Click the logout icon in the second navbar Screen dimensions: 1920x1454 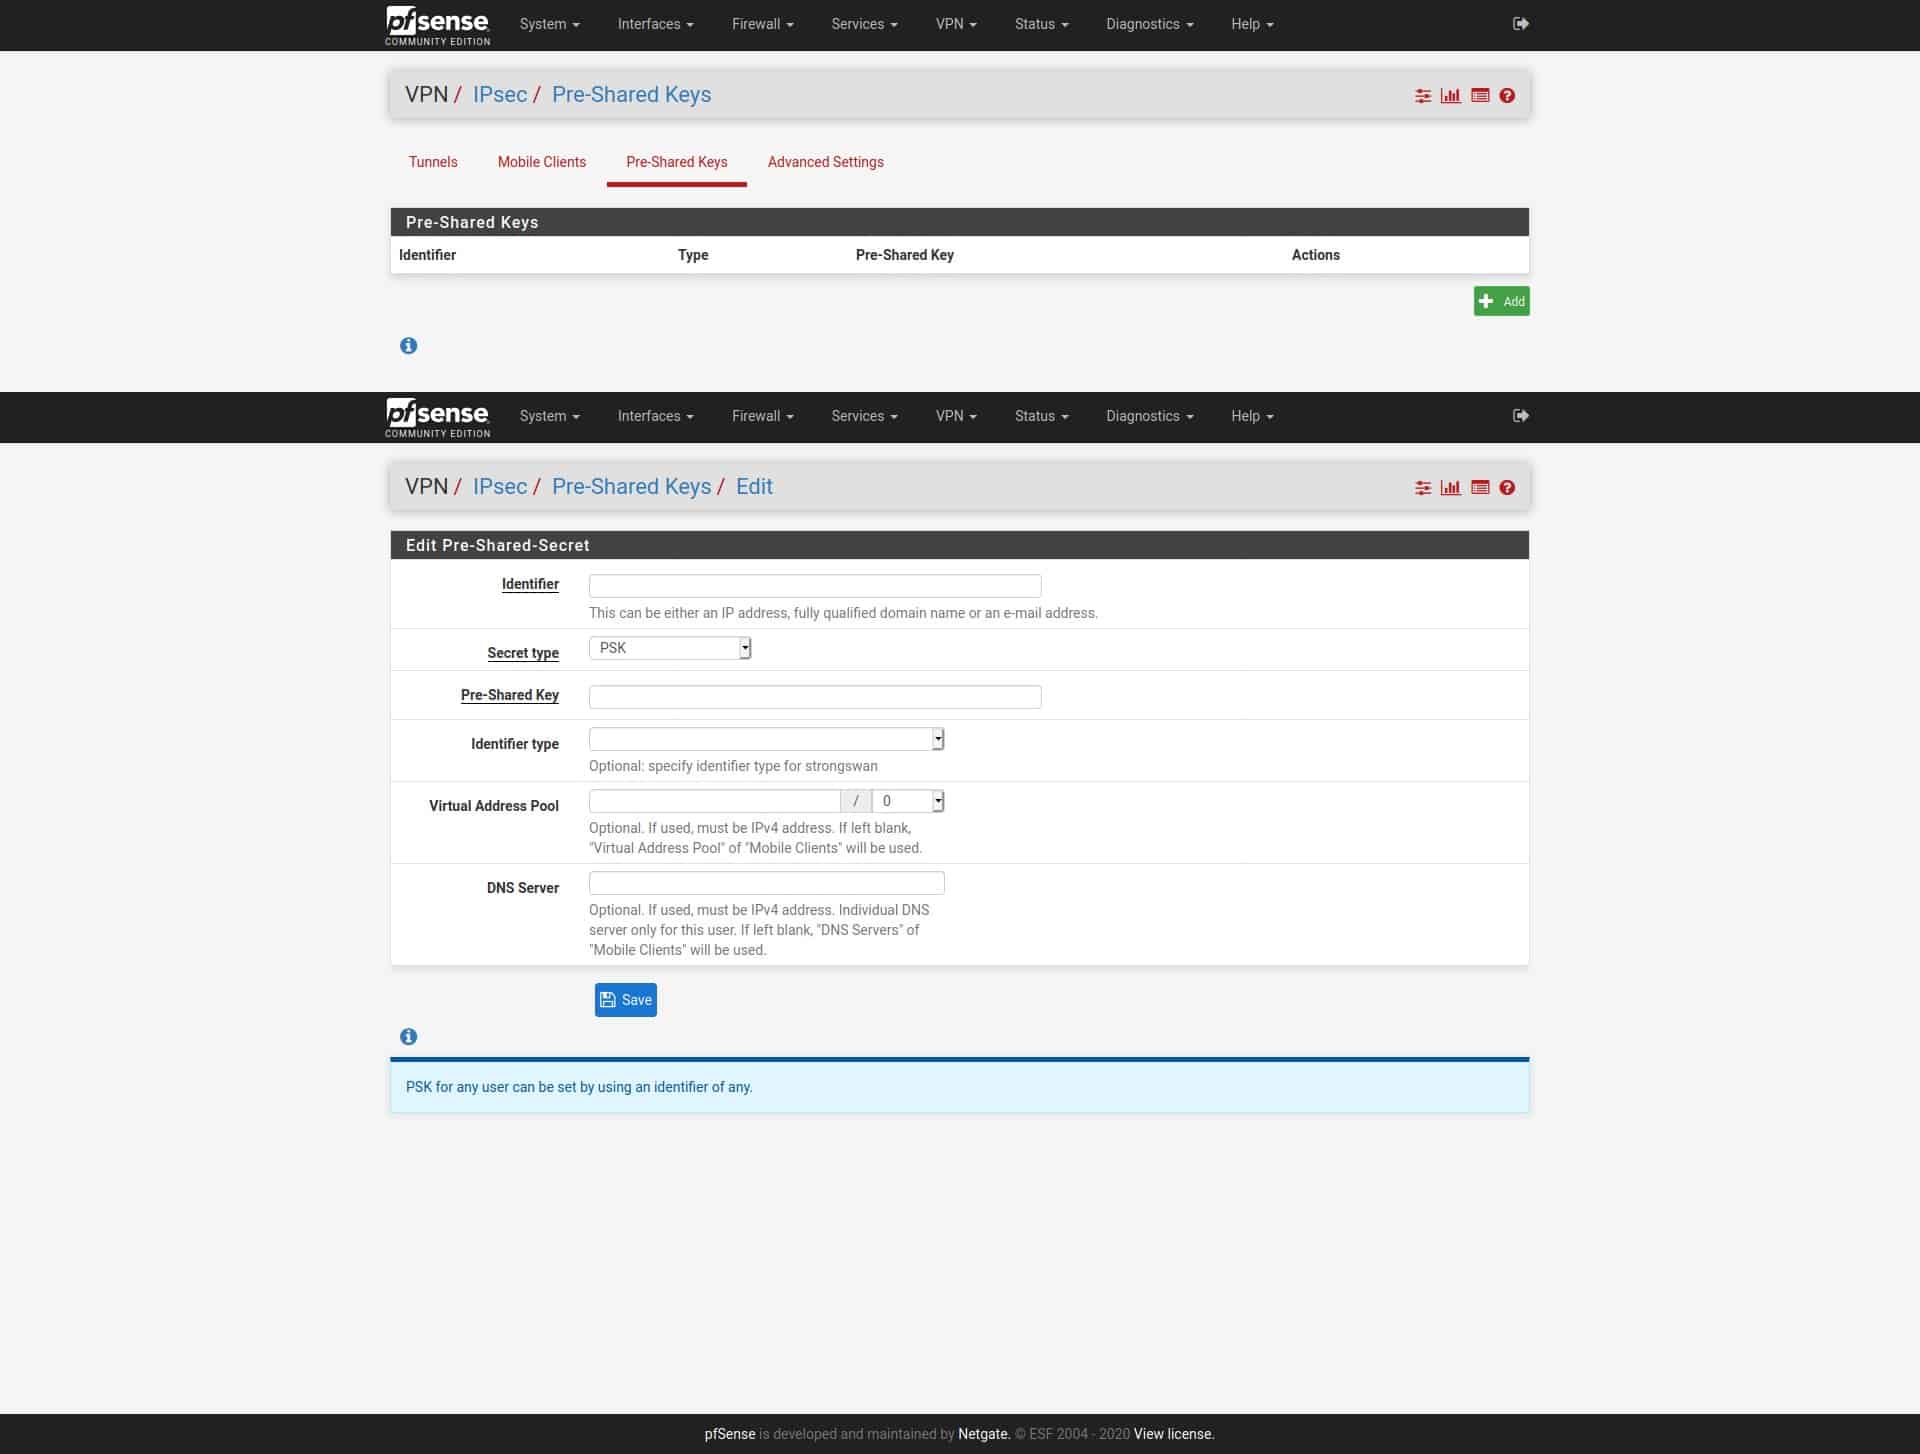[1521, 416]
